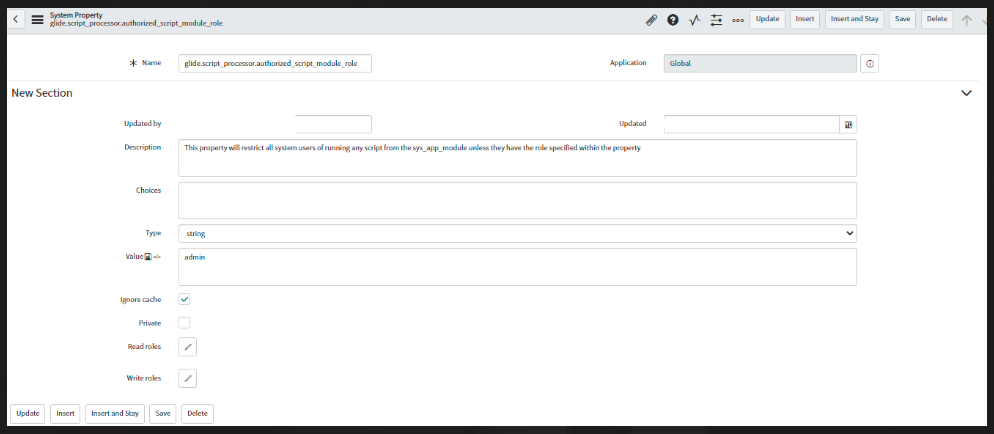
Task: Focus the Name input field
Action: coord(275,63)
